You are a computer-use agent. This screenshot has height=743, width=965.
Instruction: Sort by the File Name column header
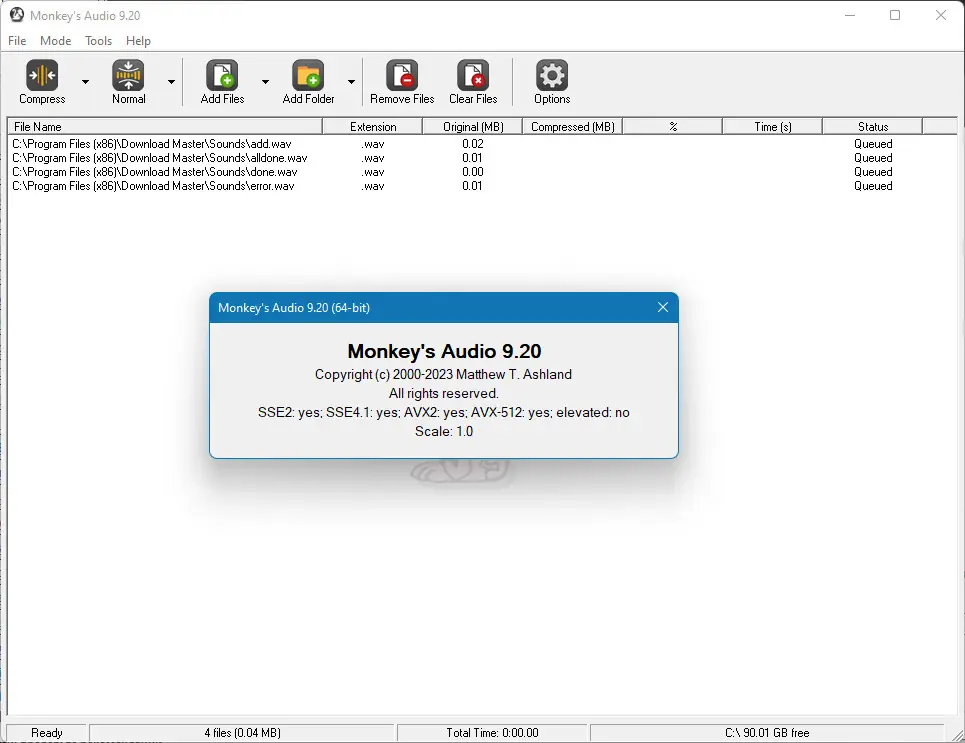coord(165,126)
